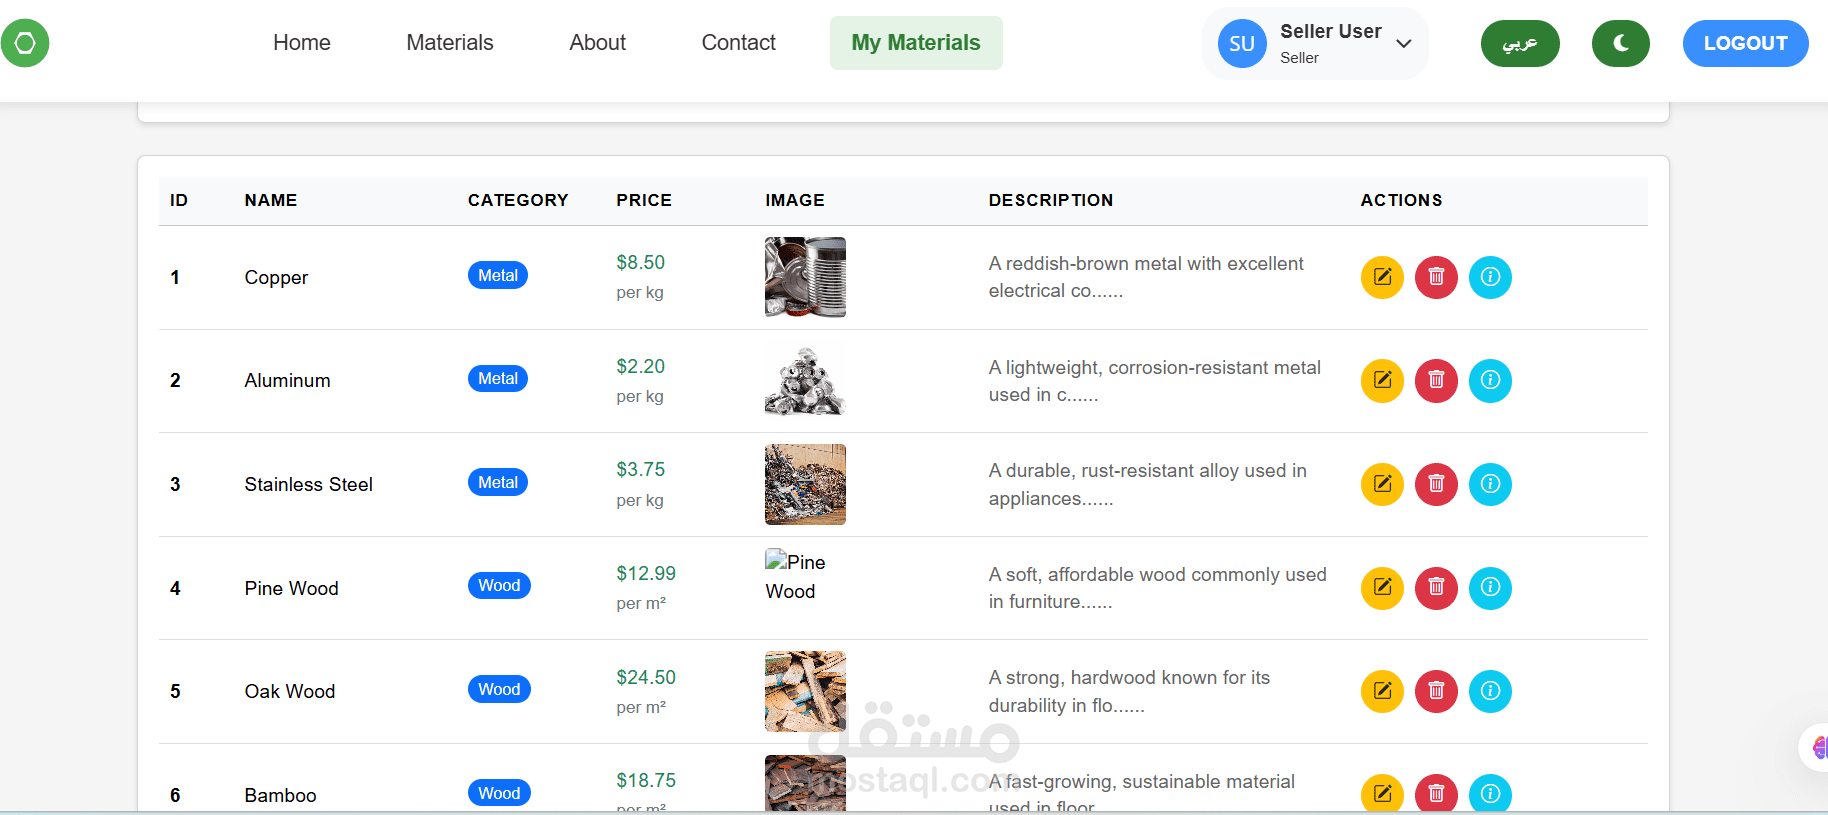Click the CATEGORY column header

click(x=518, y=200)
